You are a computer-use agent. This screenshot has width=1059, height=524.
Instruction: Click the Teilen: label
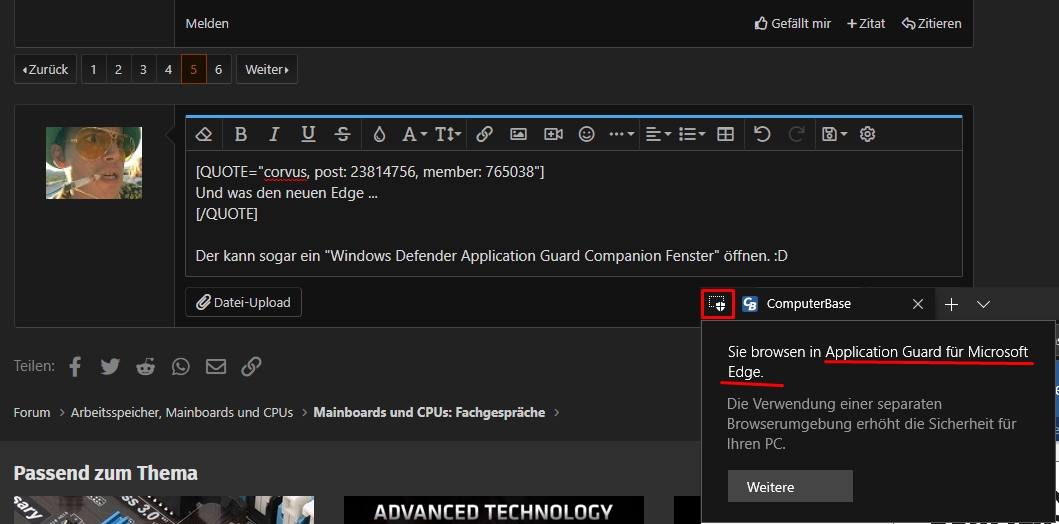coord(34,366)
